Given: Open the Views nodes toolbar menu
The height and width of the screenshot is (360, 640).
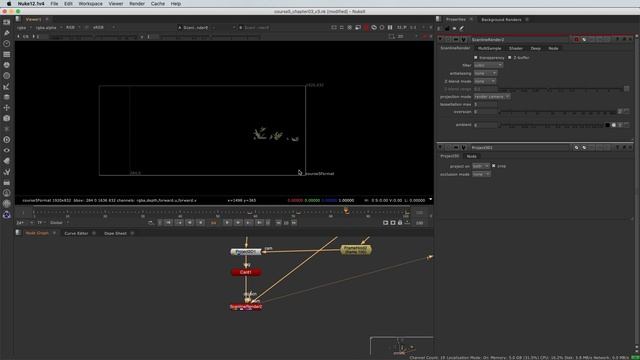Looking at the screenshot, I should [7, 151].
